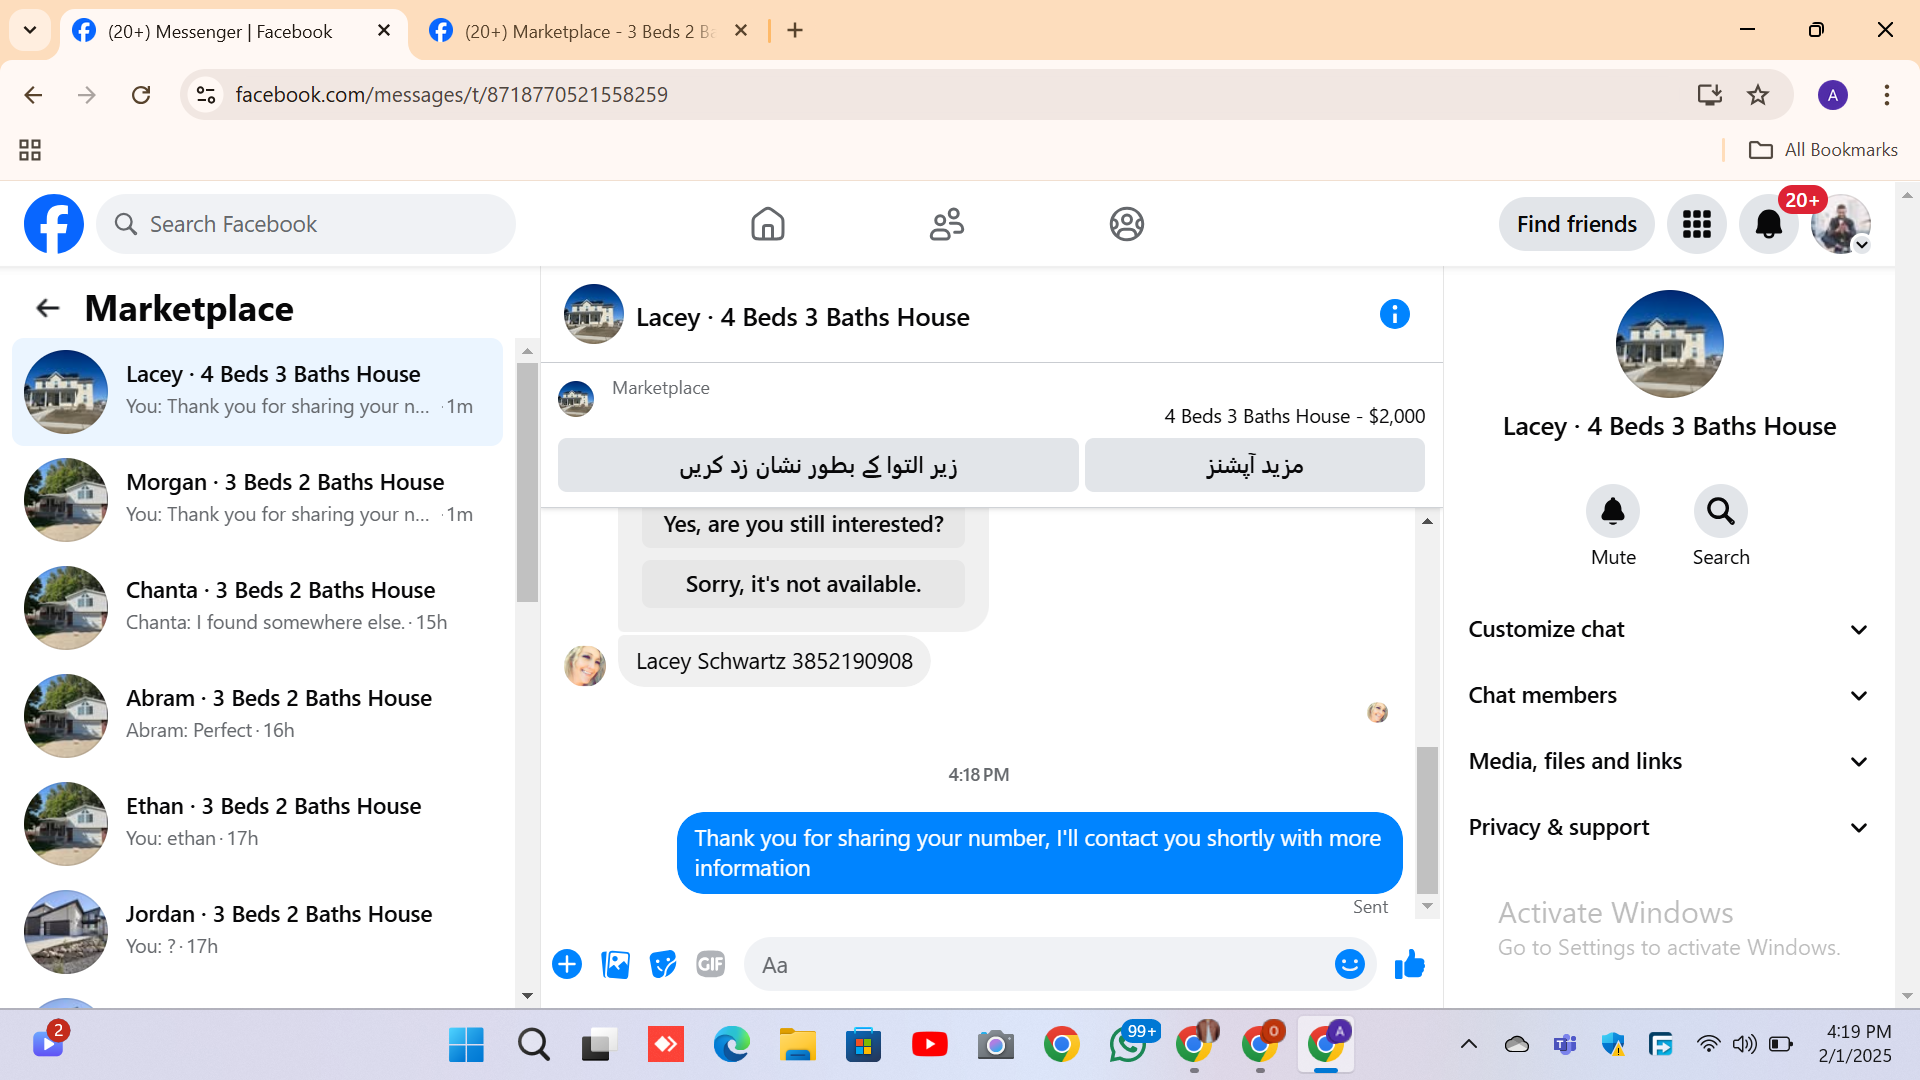
Task: Search within the conversation
Action: pos(1720,512)
